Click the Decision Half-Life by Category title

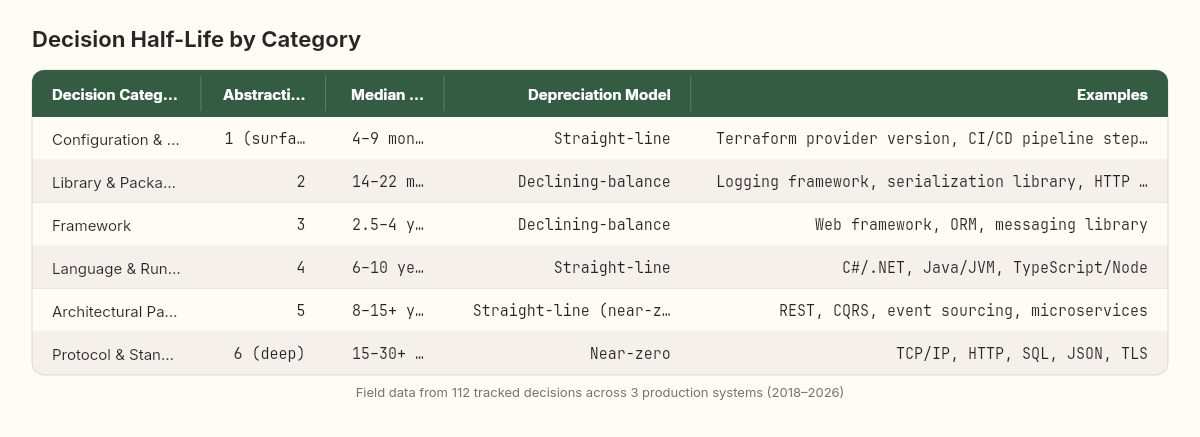tap(196, 39)
